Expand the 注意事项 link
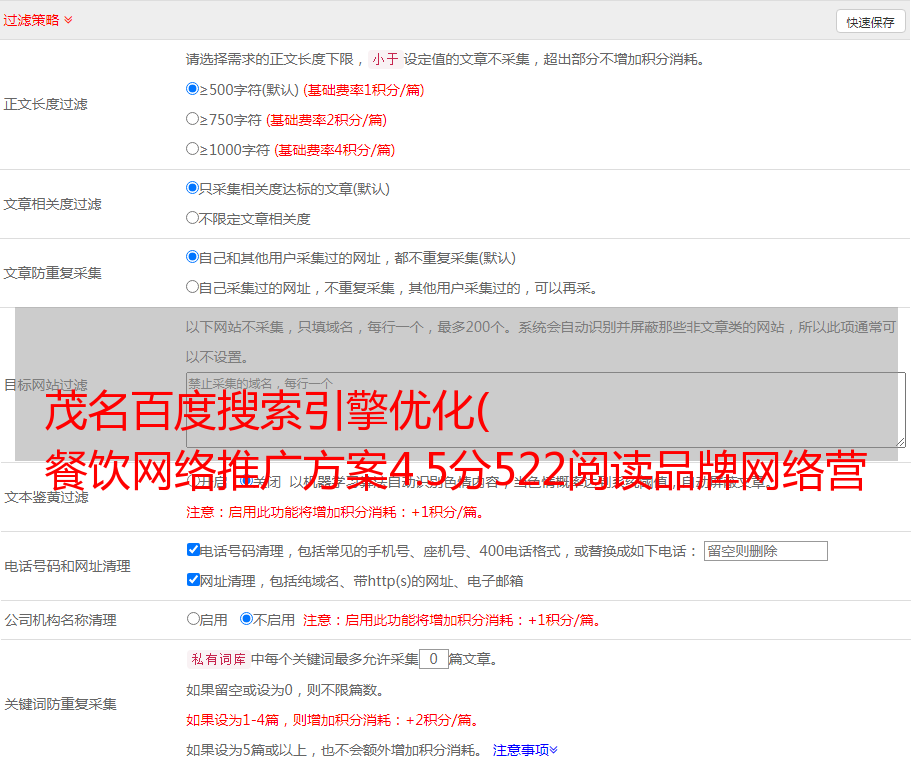The width and height of the screenshot is (912, 768). point(525,750)
